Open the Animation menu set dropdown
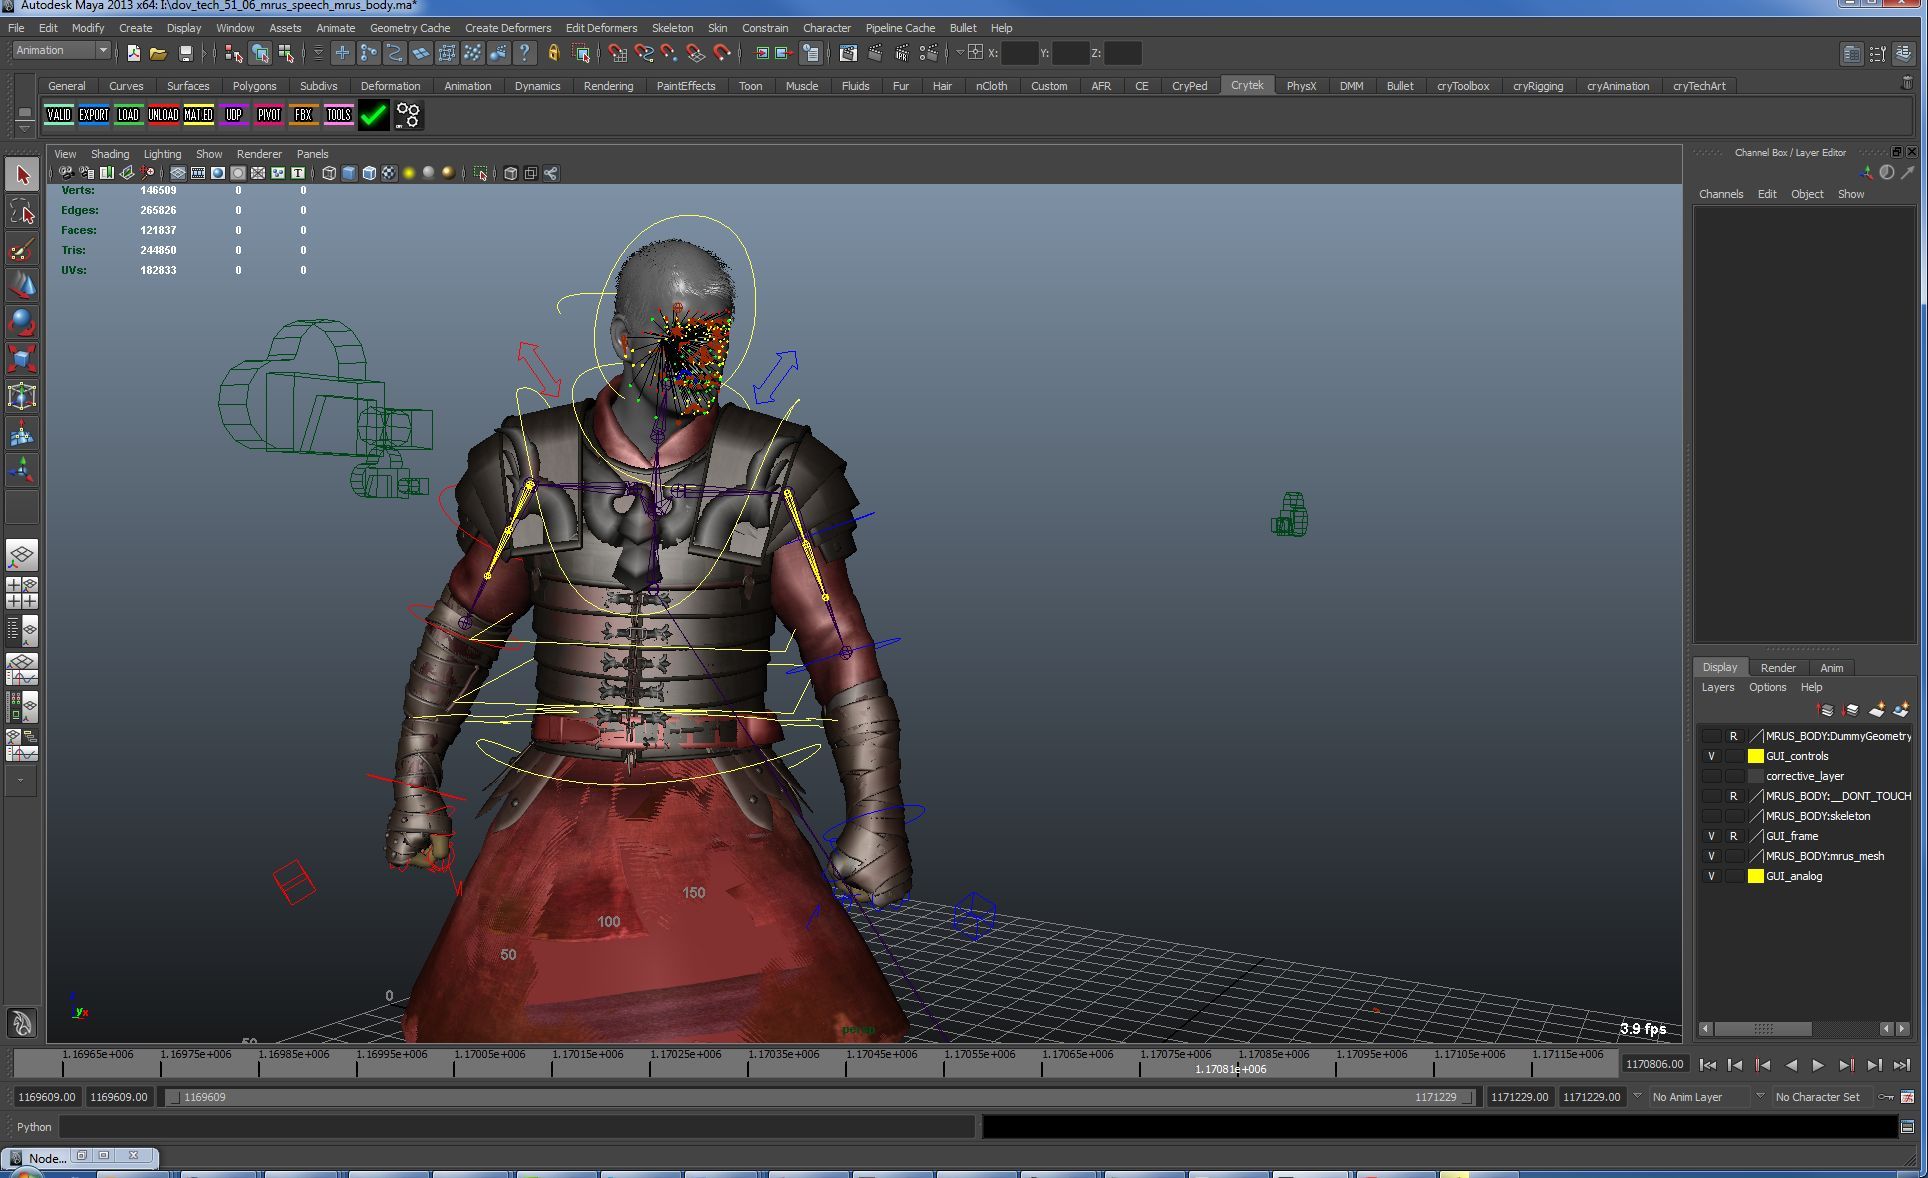 [102, 50]
